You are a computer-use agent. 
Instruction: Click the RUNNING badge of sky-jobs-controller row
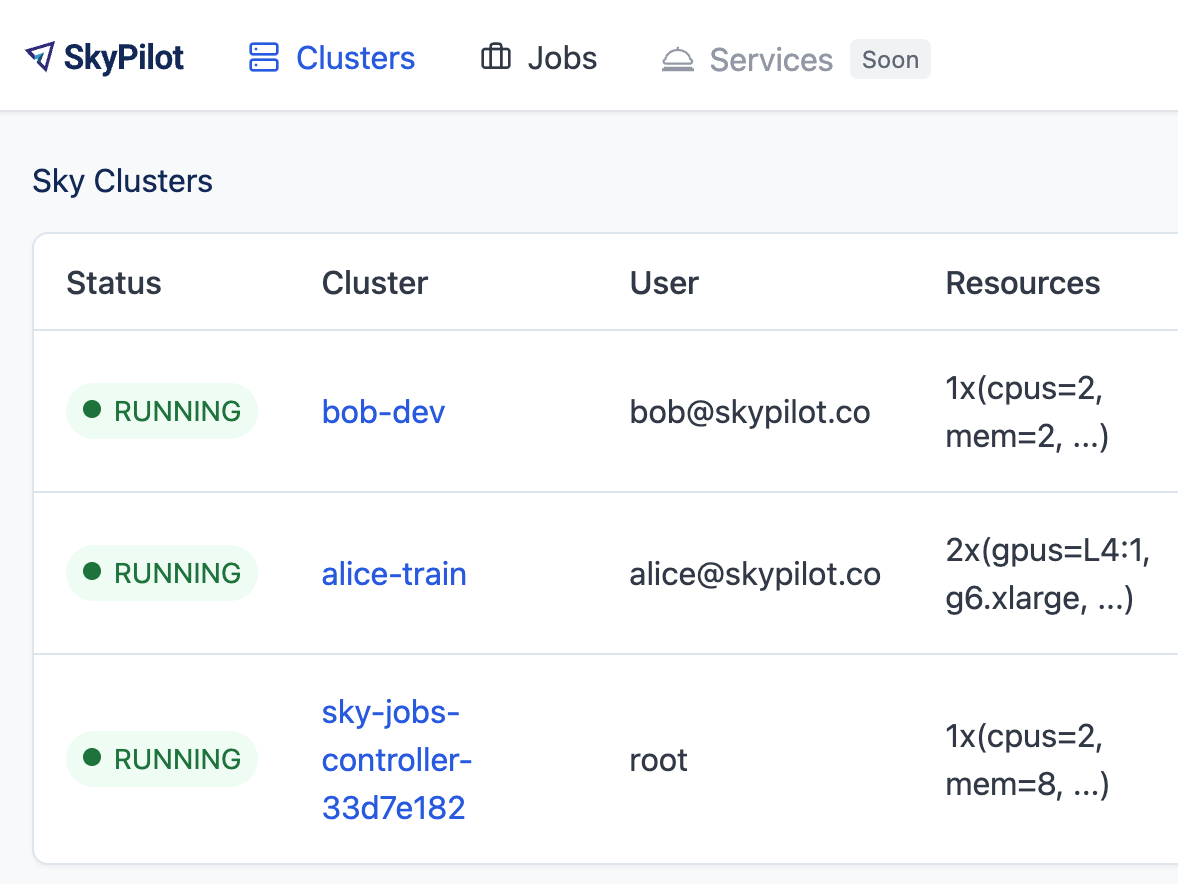pyautogui.click(x=162, y=759)
